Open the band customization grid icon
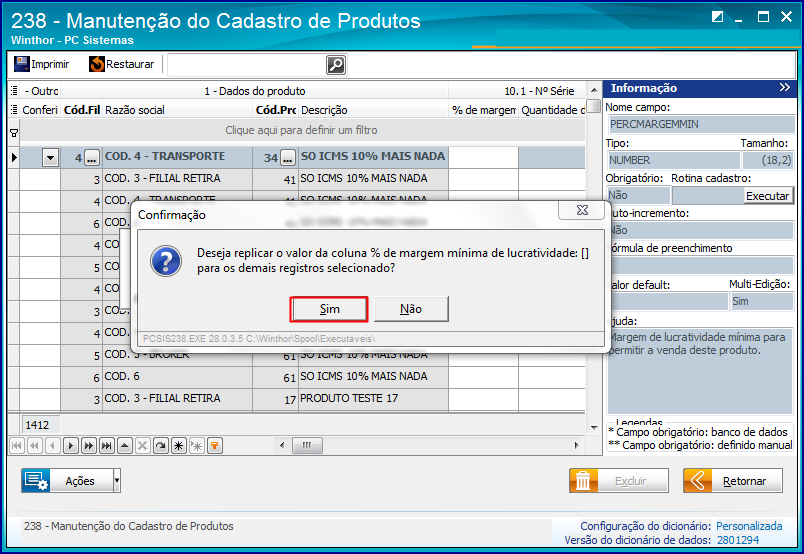Viewport: 804px width, 554px height. point(14,91)
